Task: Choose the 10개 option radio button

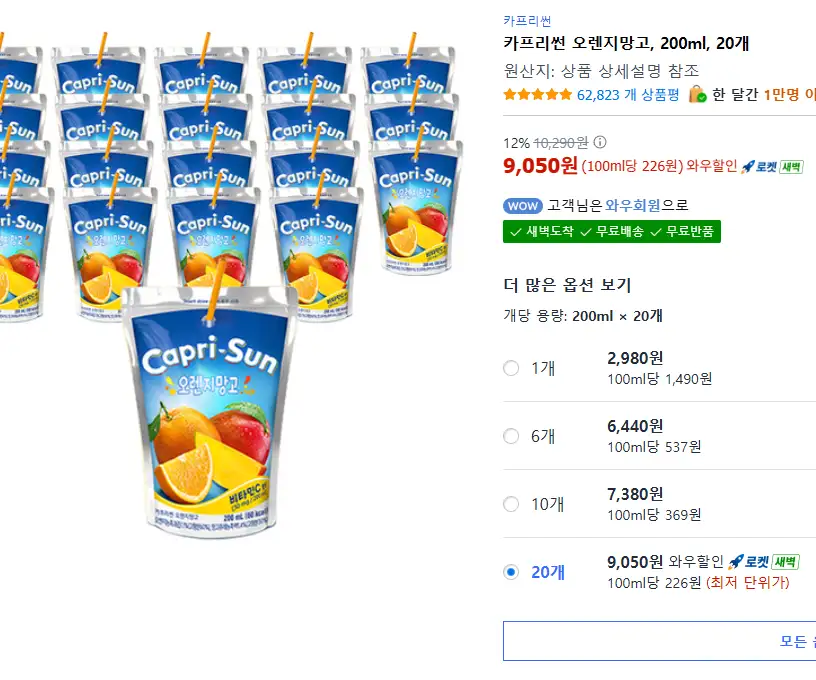Action: [x=511, y=504]
